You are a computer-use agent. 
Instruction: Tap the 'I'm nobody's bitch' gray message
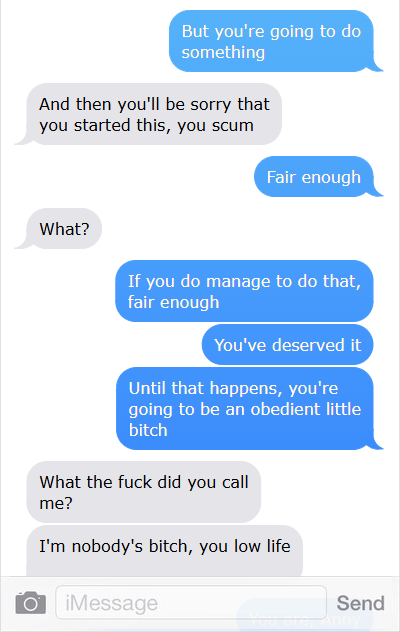[x=165, y=551]
